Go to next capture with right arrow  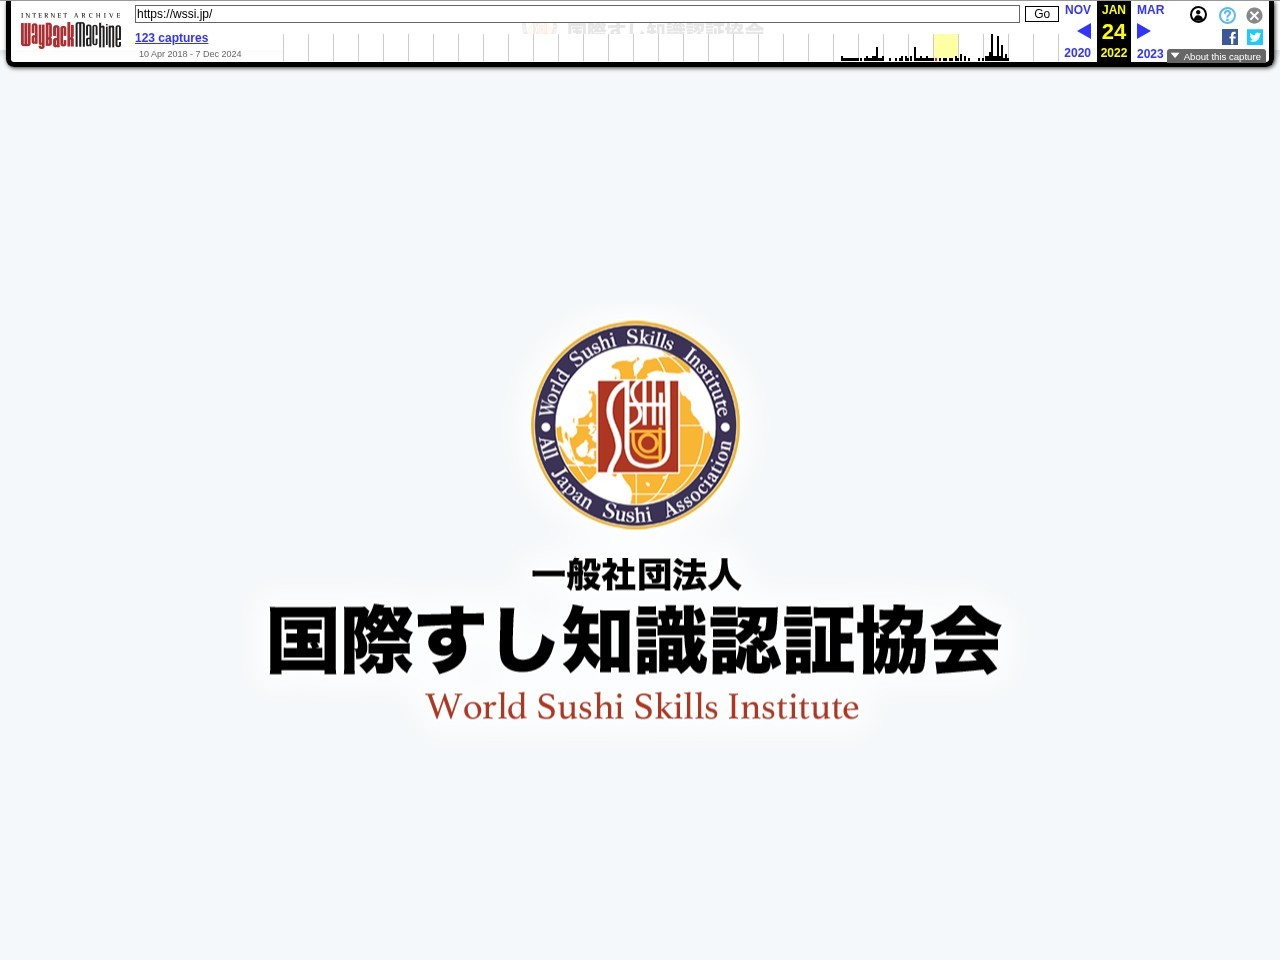click(1144, 31)
